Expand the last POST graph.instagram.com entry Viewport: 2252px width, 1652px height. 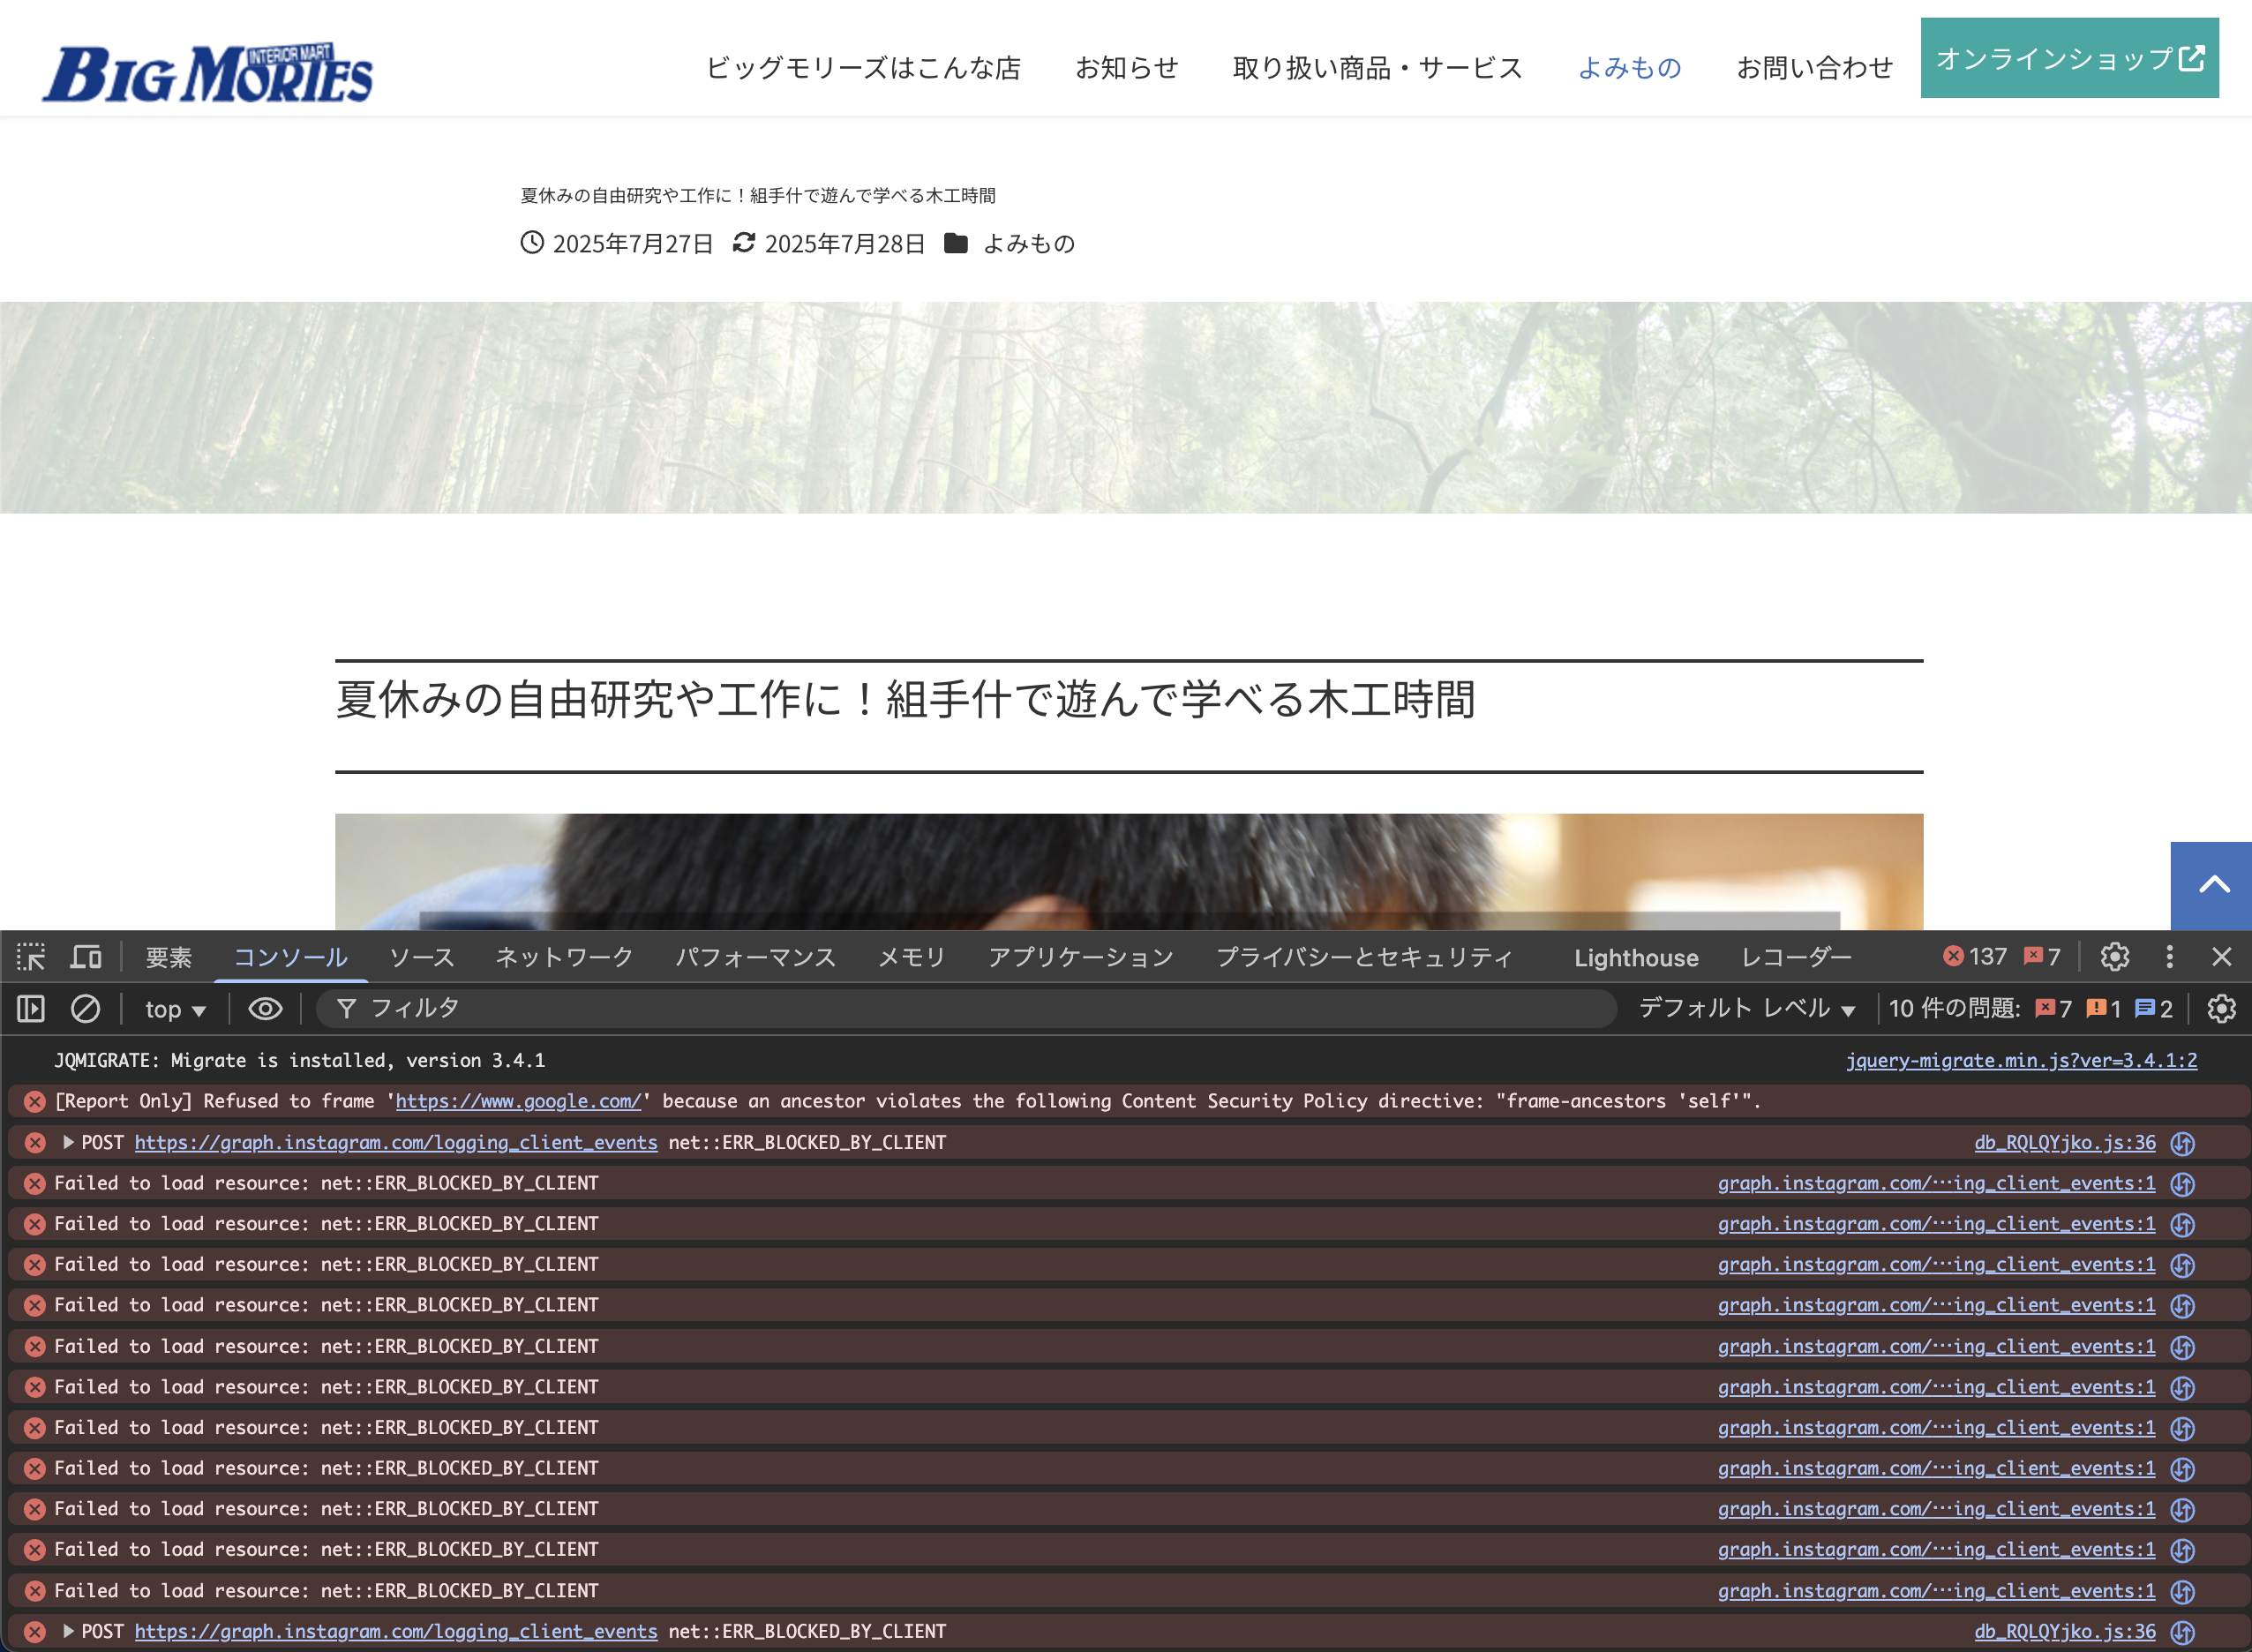pos(68,1631)
